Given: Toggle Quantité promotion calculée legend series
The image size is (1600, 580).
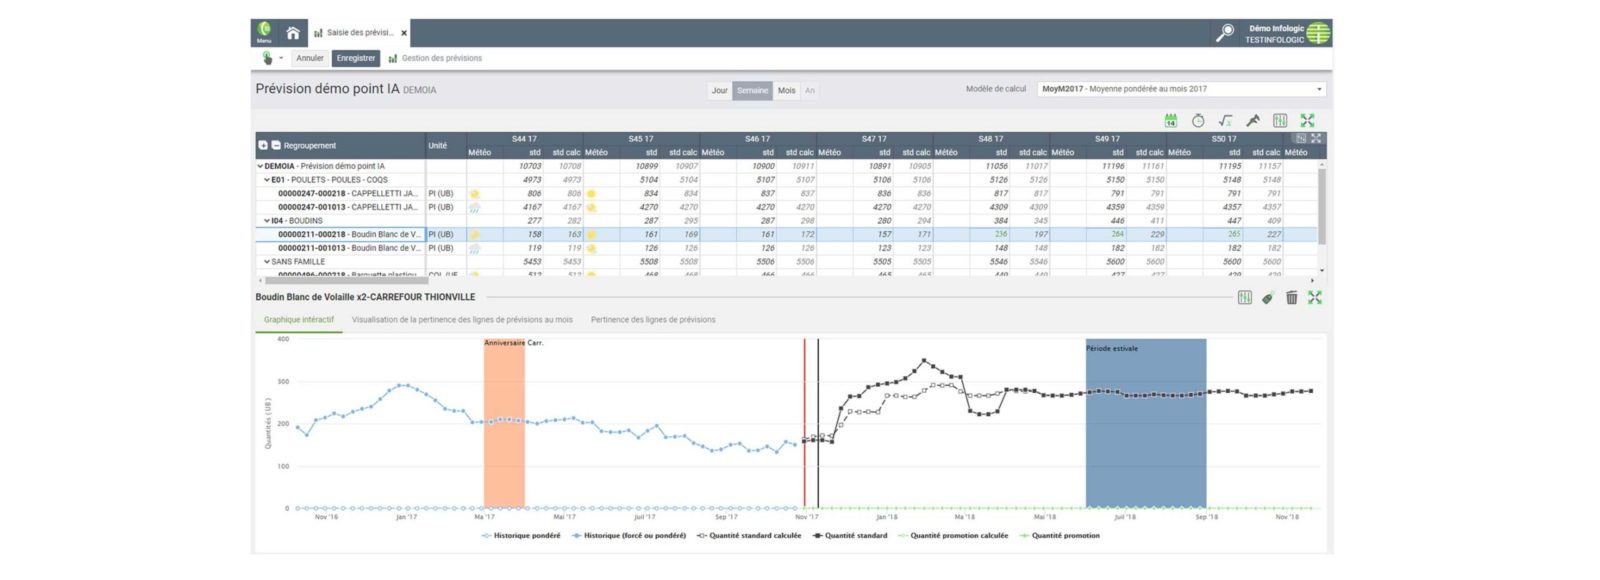Looking at the screenshot, I should coord(953,536).
